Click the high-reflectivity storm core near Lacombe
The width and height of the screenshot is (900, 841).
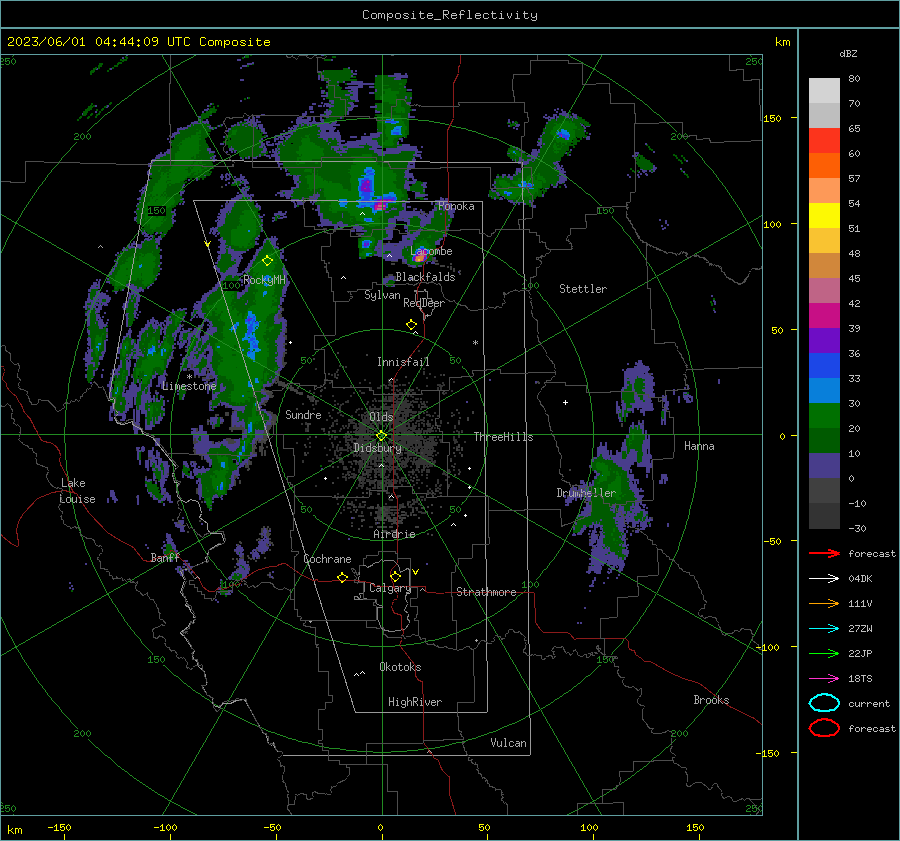coord(419,258)
